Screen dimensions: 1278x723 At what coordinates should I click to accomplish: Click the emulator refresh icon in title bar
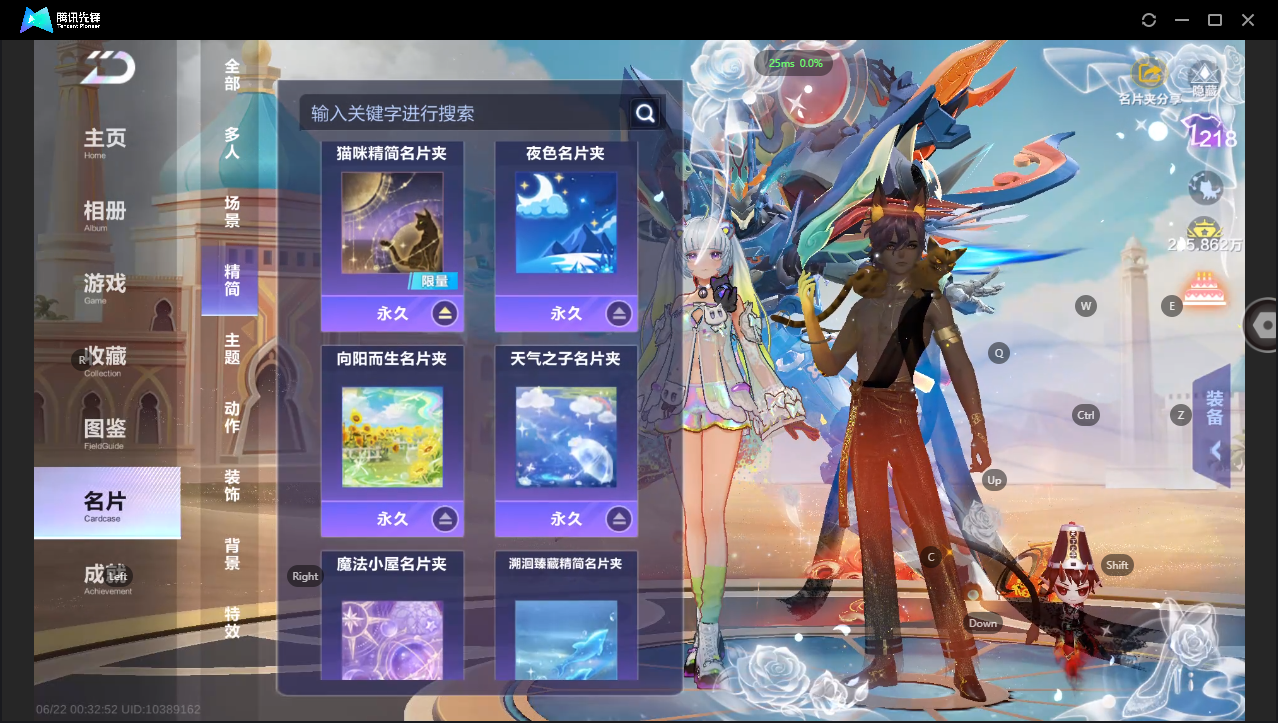(x=1149, y=20)
